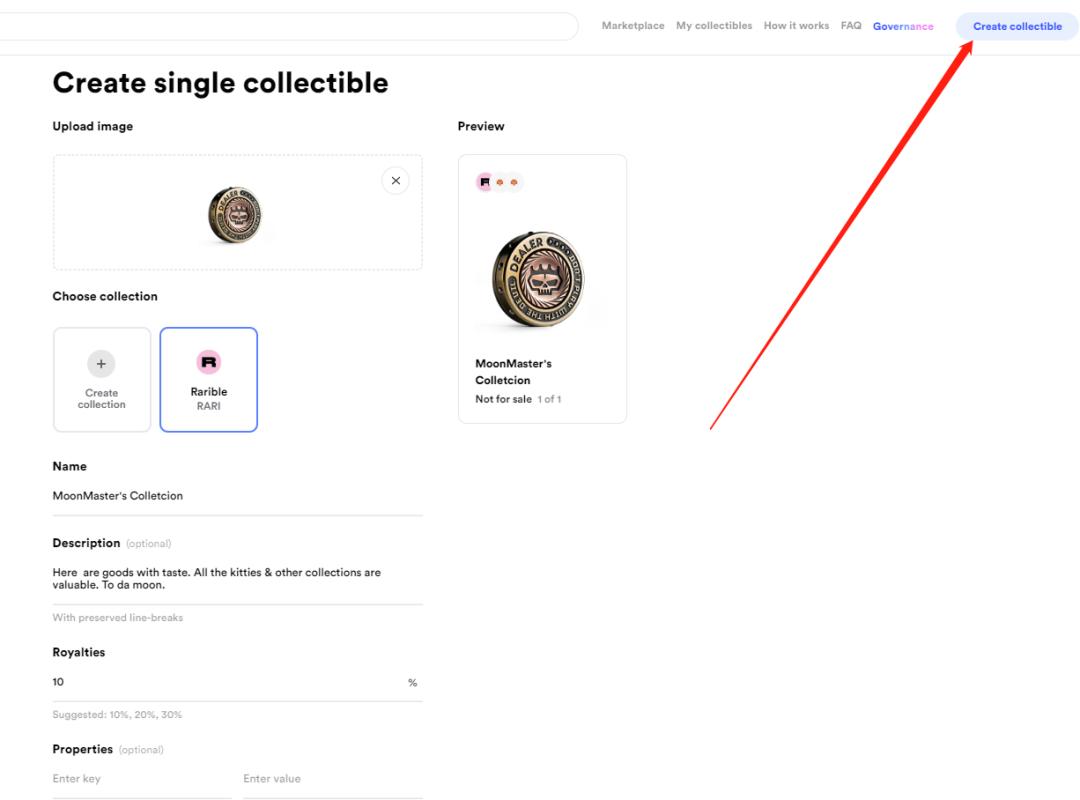The height and width of the screenshot is (800, 1080).
Task: Click the pink Rarible avatar in preview card
Action: pyautogui.click(x=485, y=183)
